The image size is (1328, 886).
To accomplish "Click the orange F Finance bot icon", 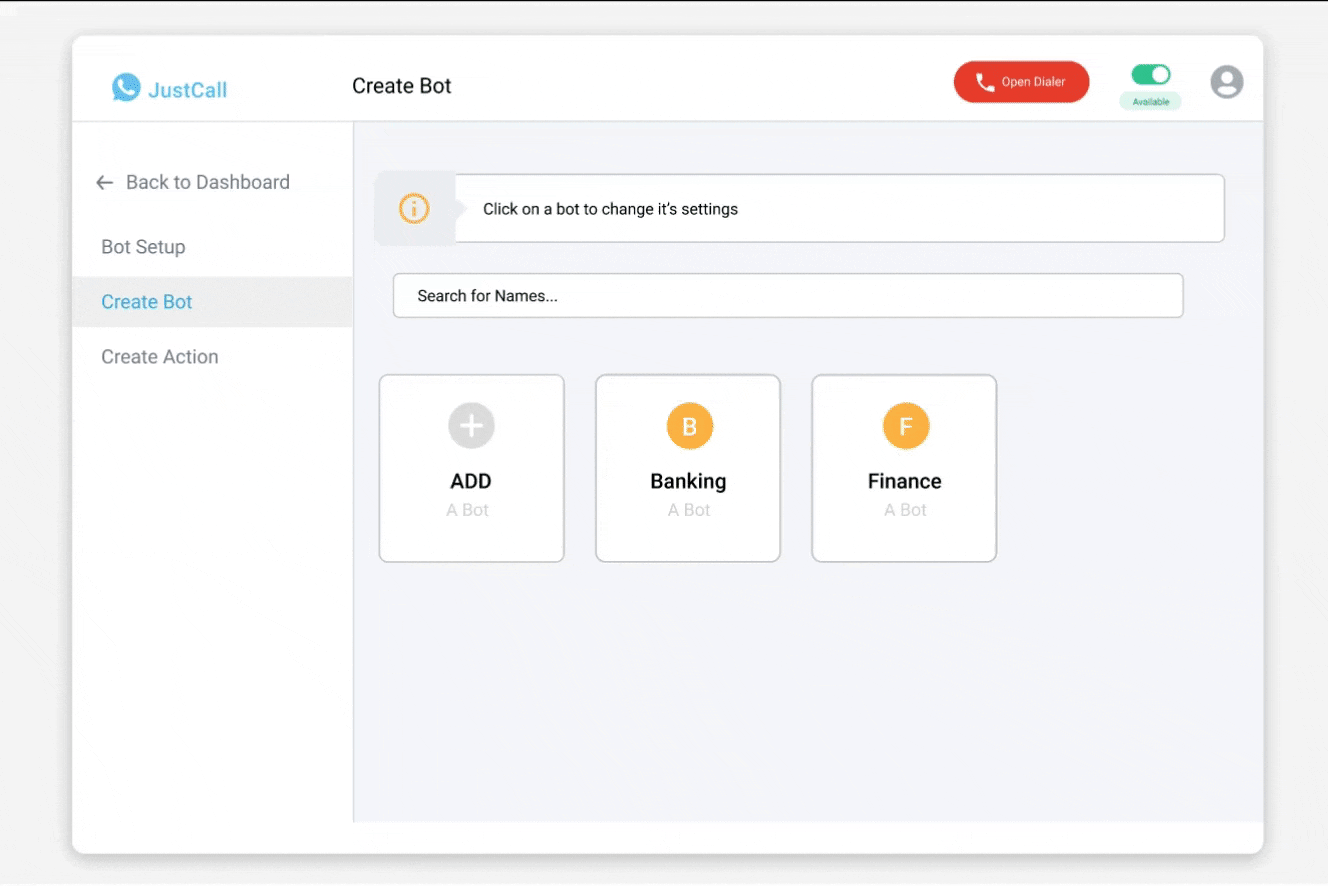I will tap(905, 427).
